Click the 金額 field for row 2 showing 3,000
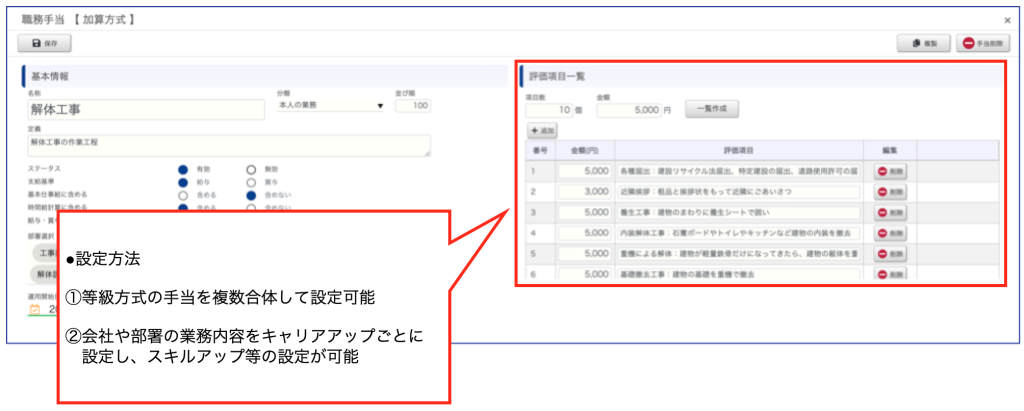Image resolution: width=1024 pixels, height=411 pixels. tap(583, 192)
